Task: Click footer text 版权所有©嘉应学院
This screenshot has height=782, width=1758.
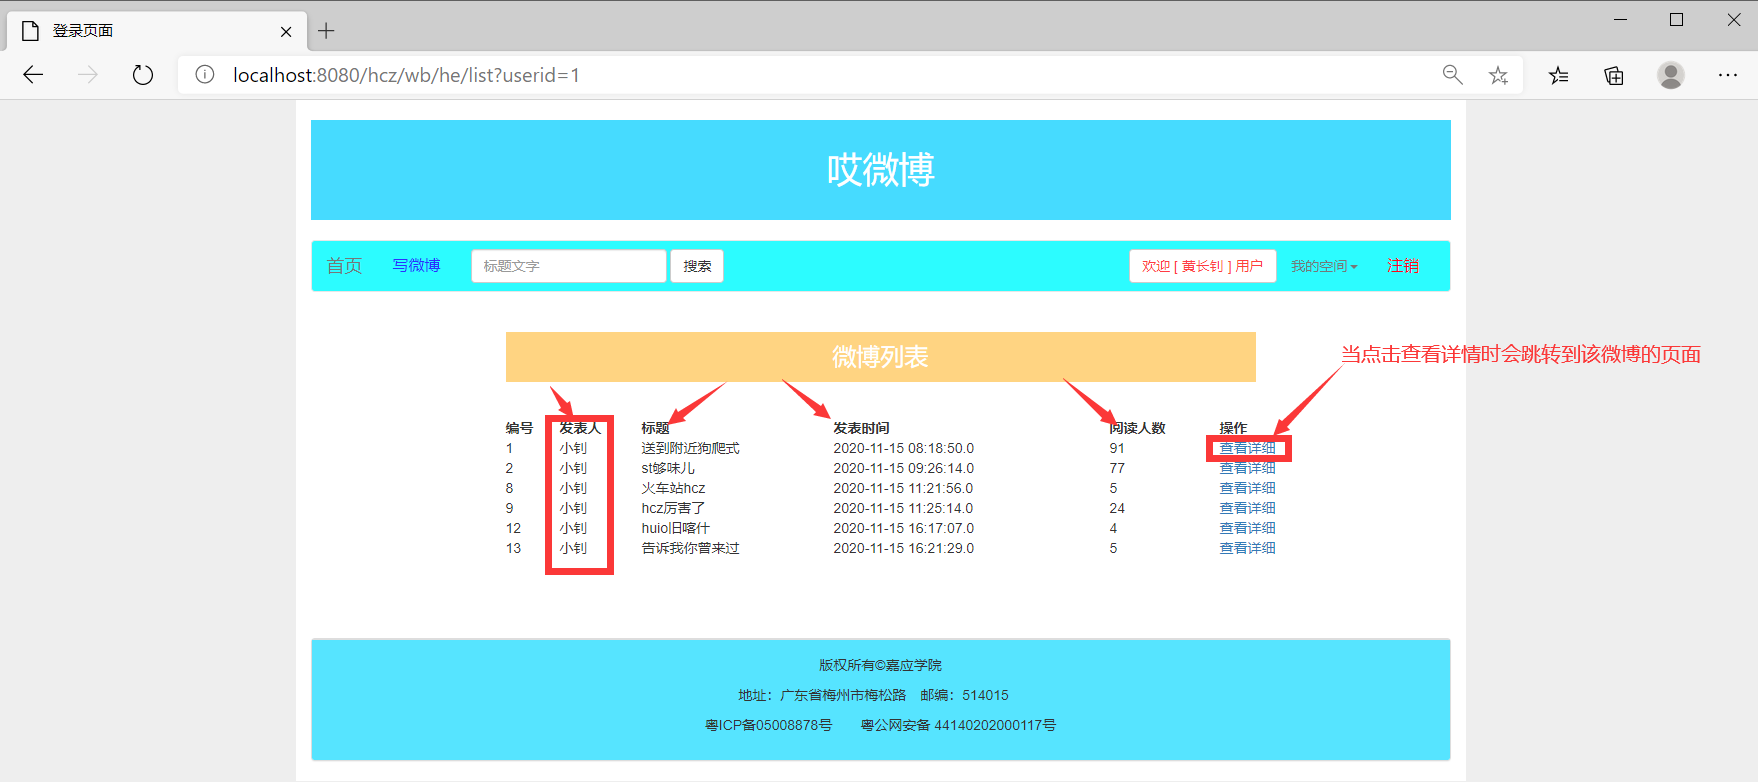Action: pyautogui.click(x=880, y=665)
